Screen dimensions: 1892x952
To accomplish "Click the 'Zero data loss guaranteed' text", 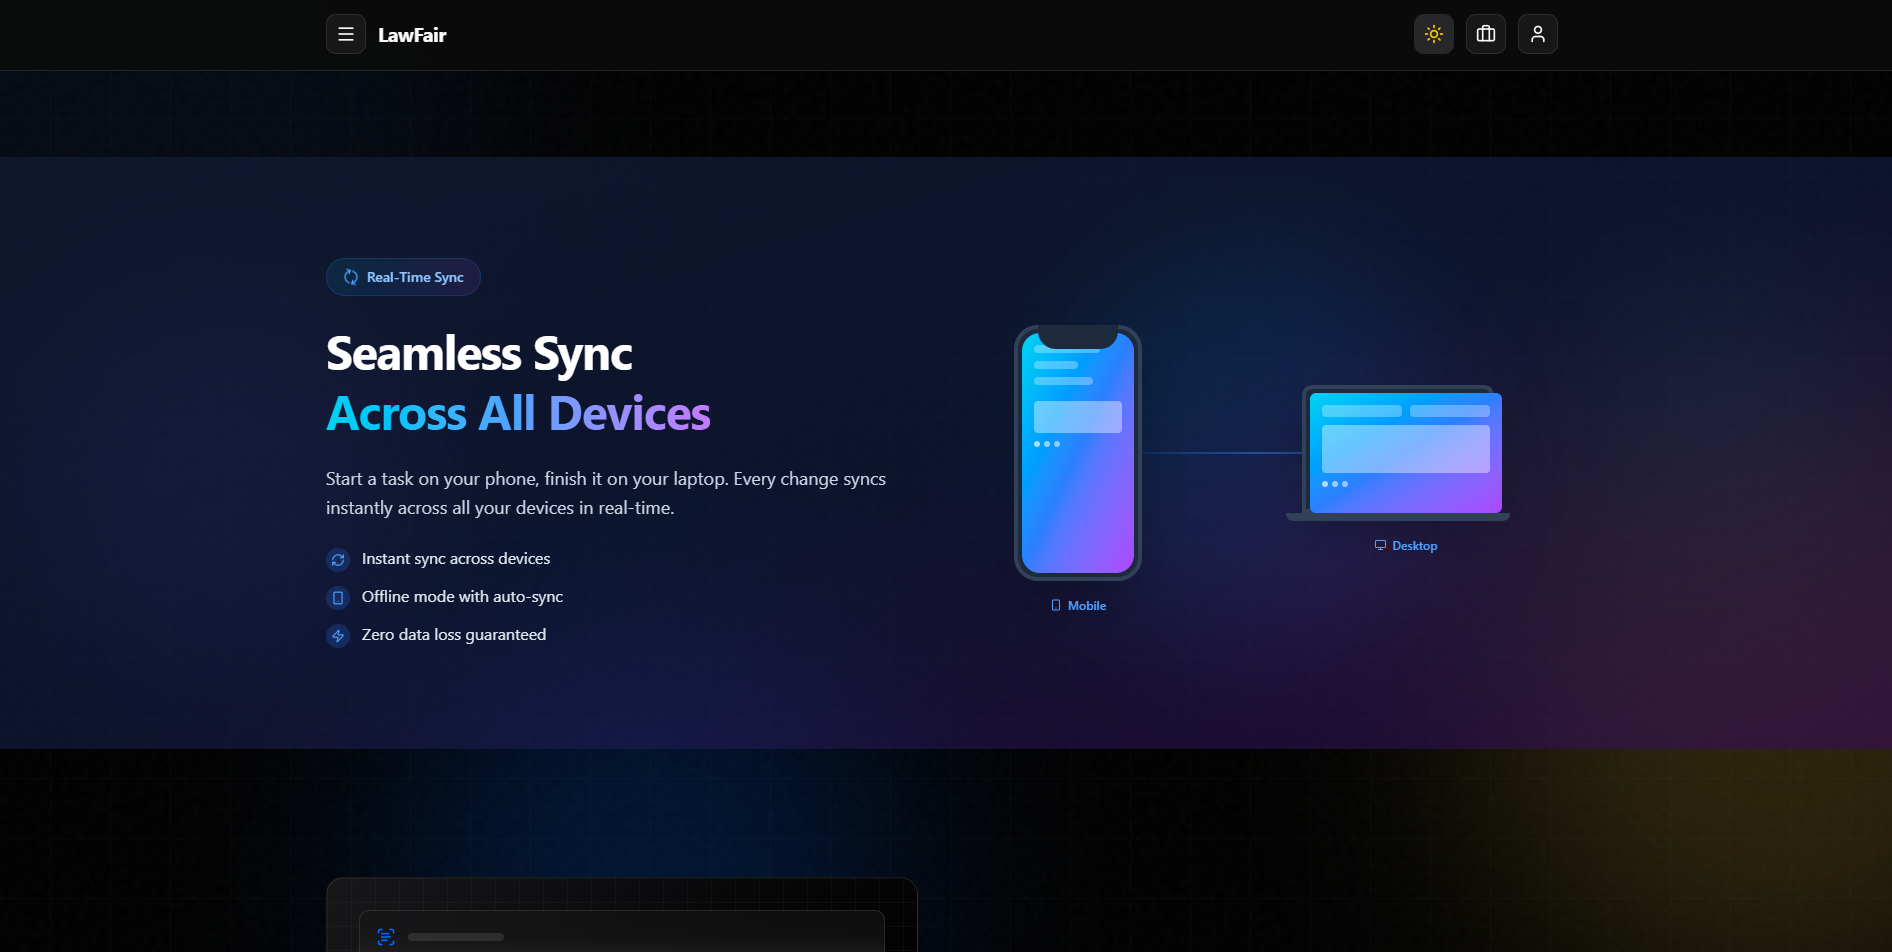I will tap(454, 635).
